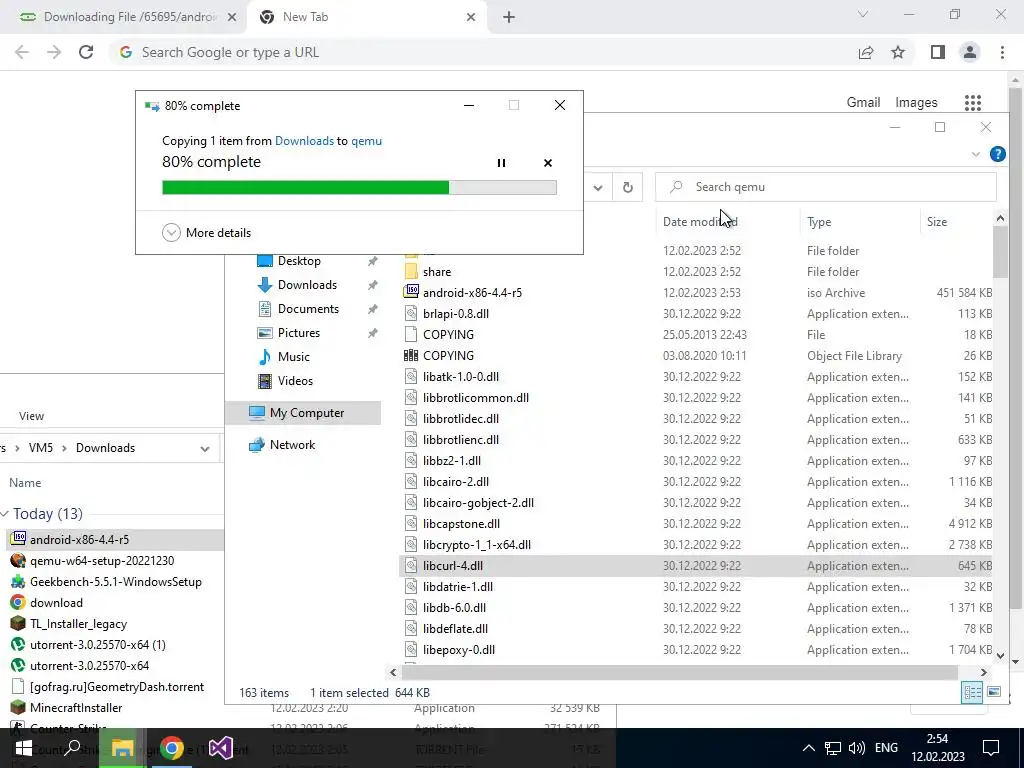This screenshot has height=768, width=1024.
Task: Select Documents in navigation pane
Action: tap(308, 309)
